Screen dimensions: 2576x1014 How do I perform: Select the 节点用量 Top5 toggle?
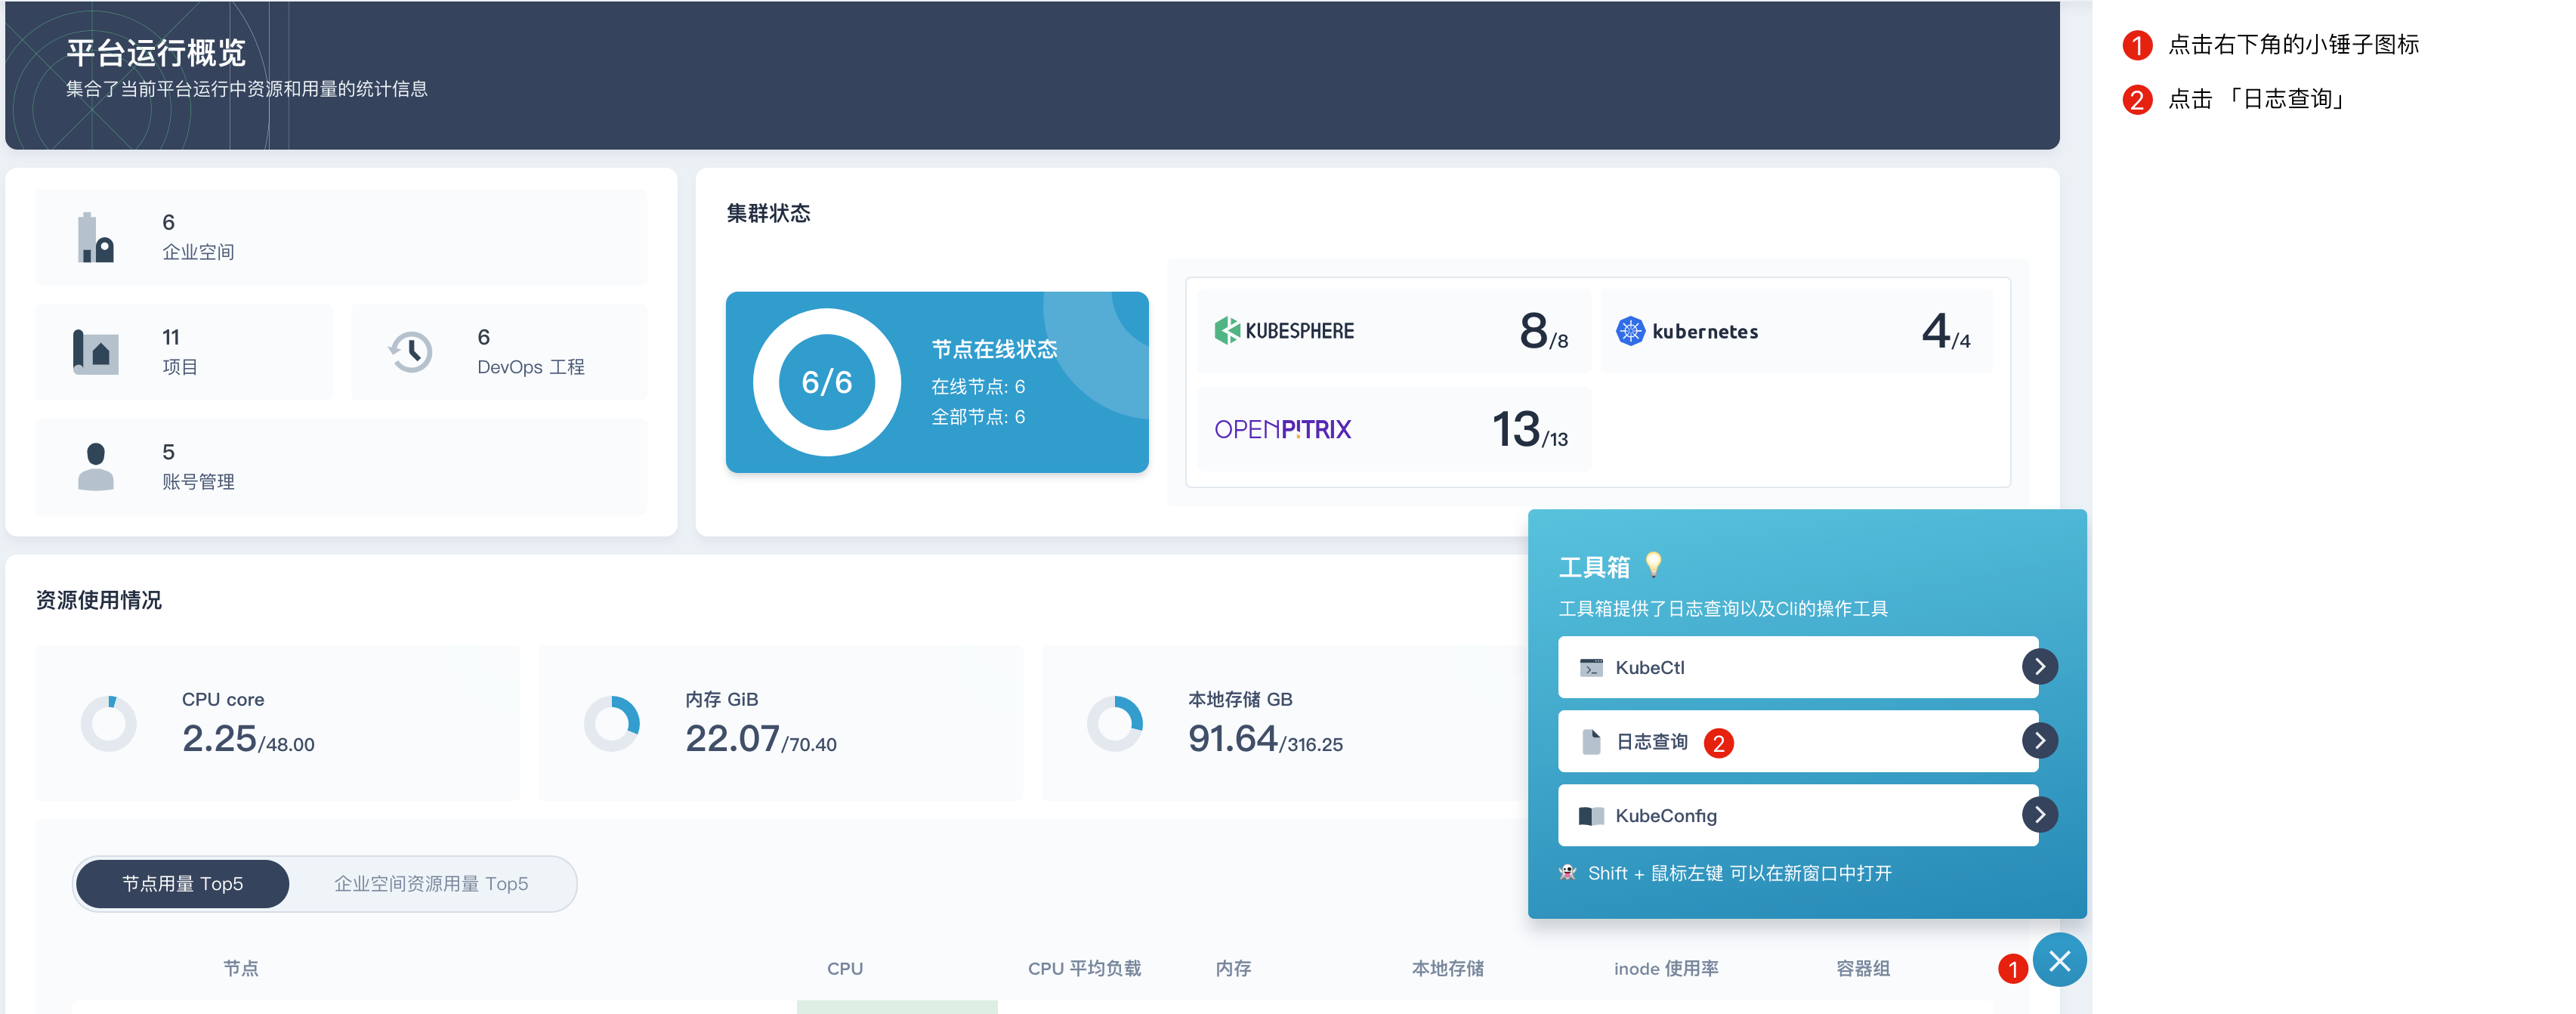tap(183, 884)
